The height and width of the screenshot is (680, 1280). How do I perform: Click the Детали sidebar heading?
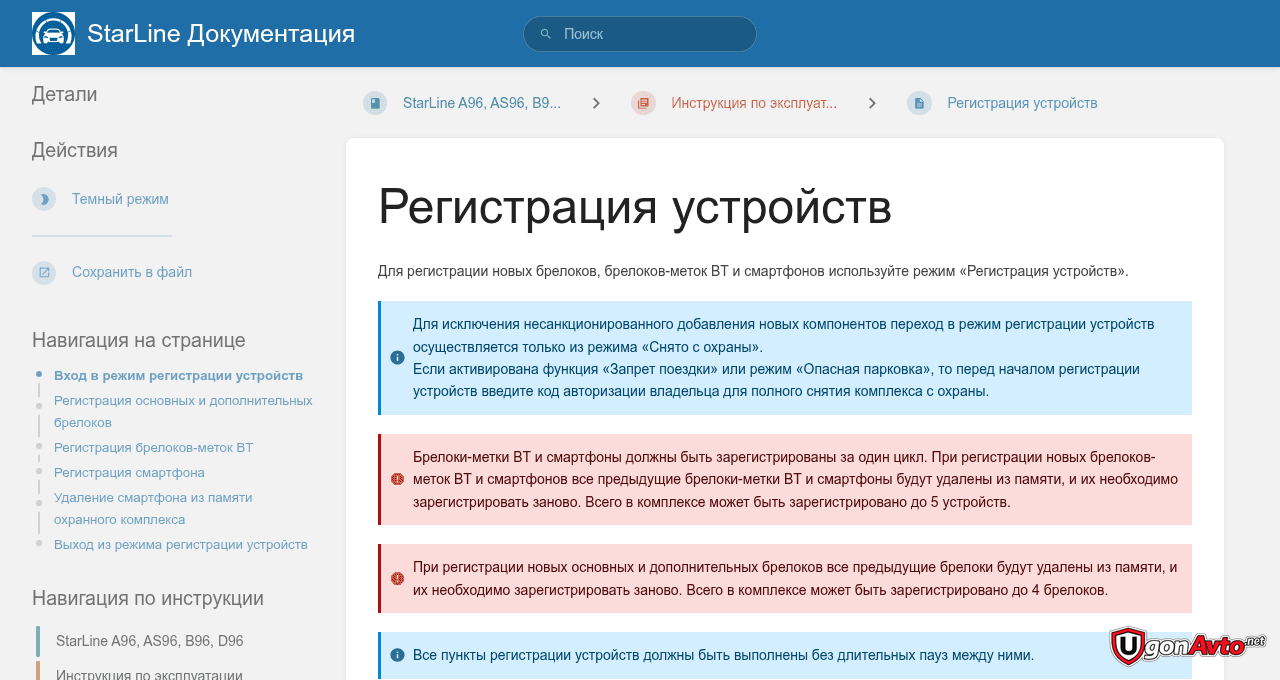65,94
